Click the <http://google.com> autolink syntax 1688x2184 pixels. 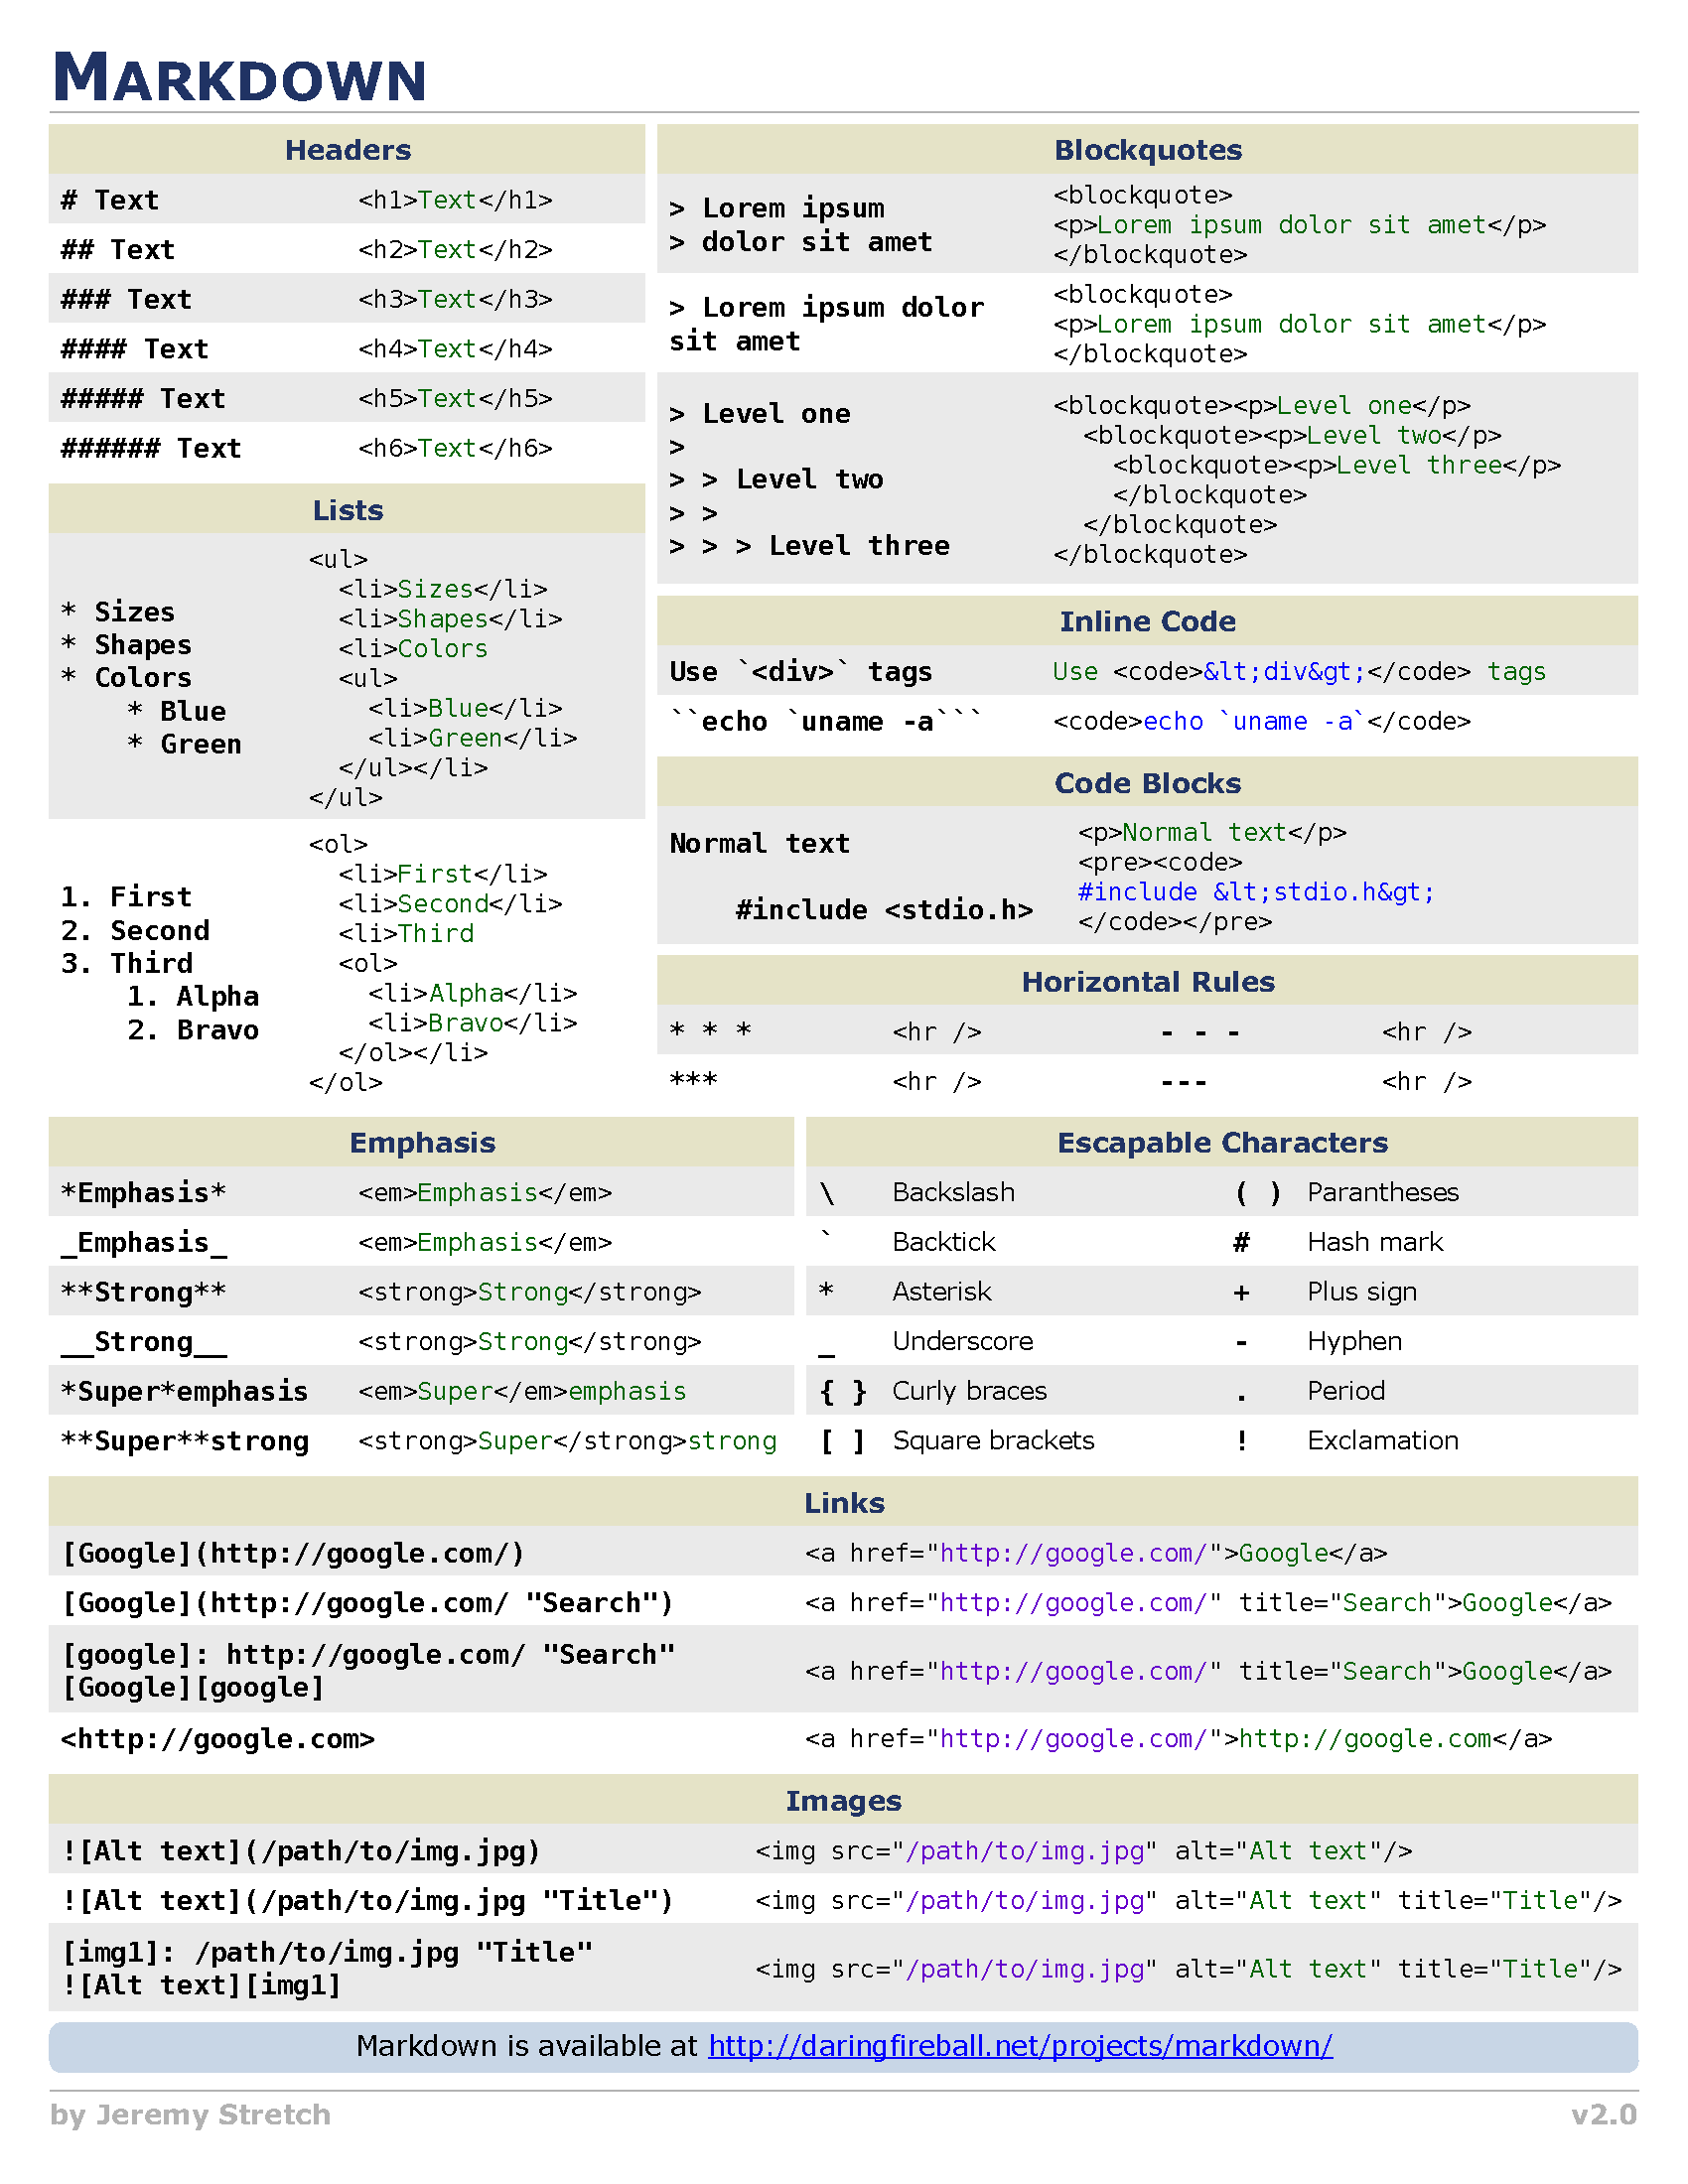217,1739
